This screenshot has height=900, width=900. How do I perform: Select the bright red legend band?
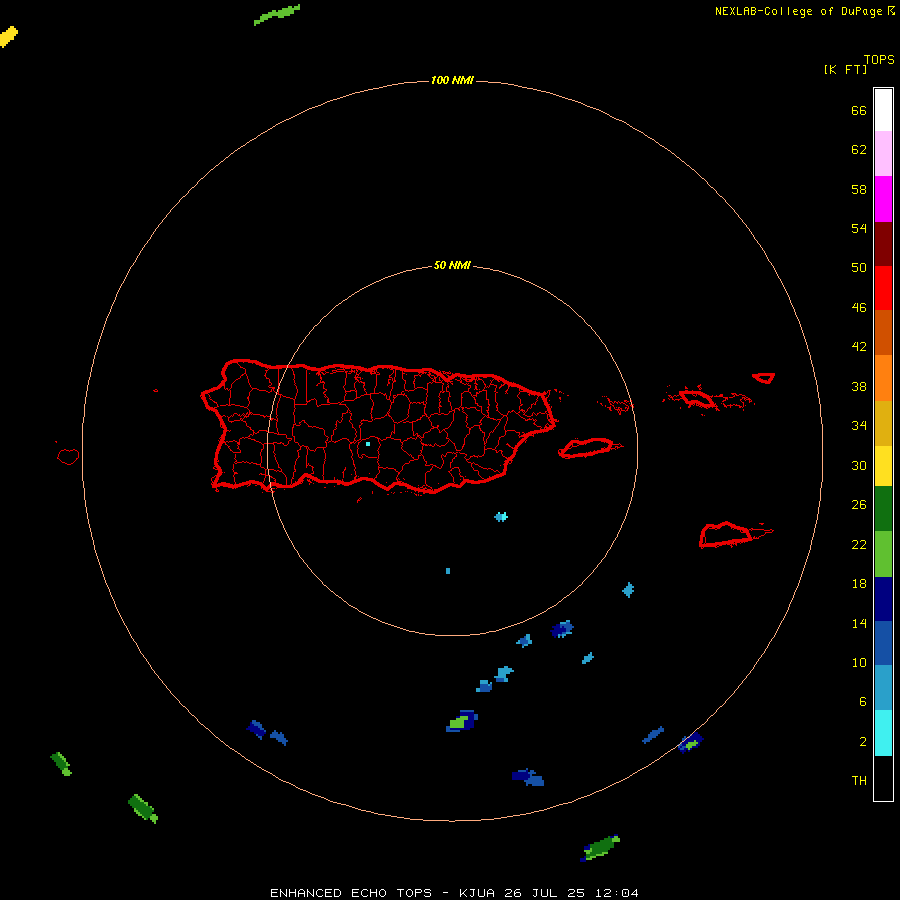(883, 288)
